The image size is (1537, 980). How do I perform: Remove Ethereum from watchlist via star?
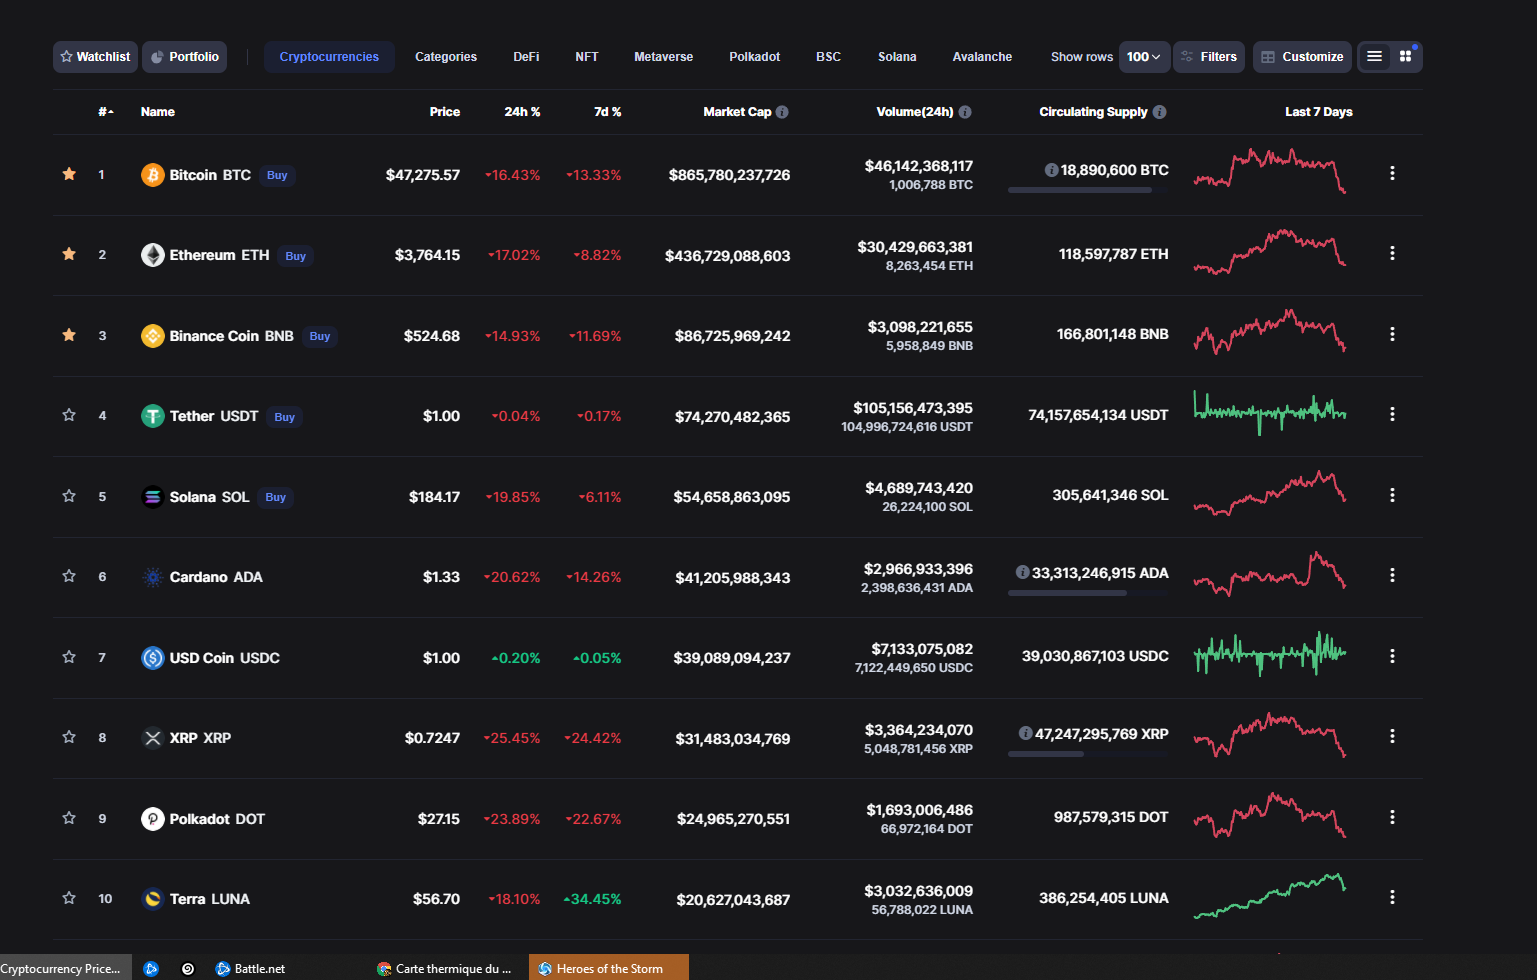pos(69,254)
